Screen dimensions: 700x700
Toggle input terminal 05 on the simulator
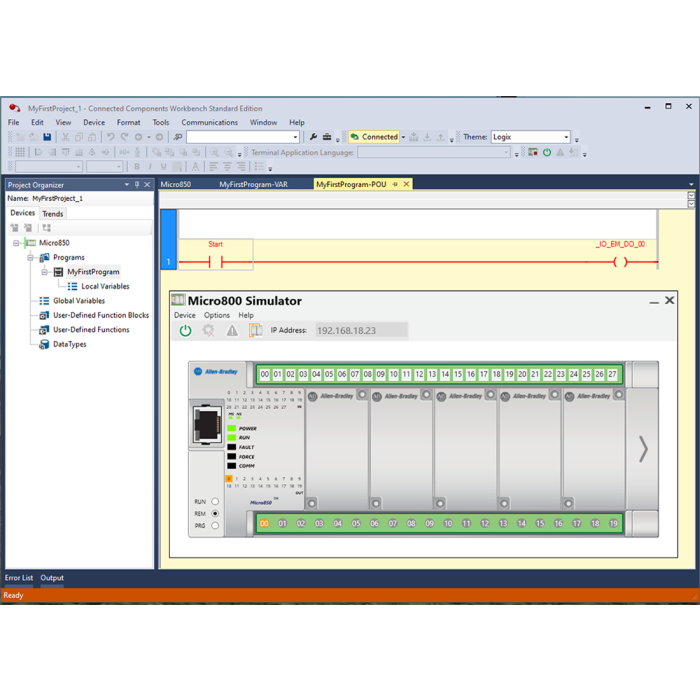(x=329, y=375)
